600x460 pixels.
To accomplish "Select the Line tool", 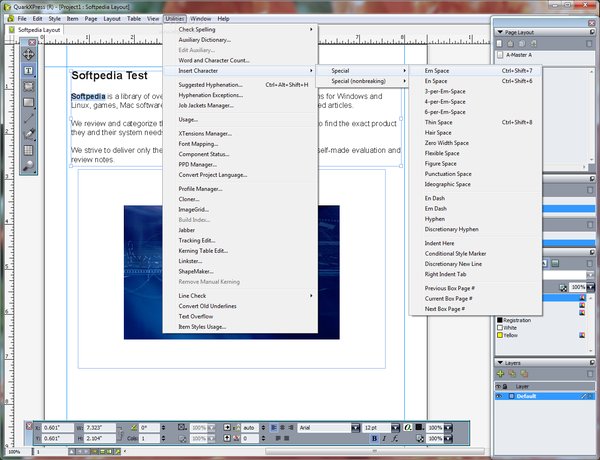I will pyautogui.click(x=29, y=117).
